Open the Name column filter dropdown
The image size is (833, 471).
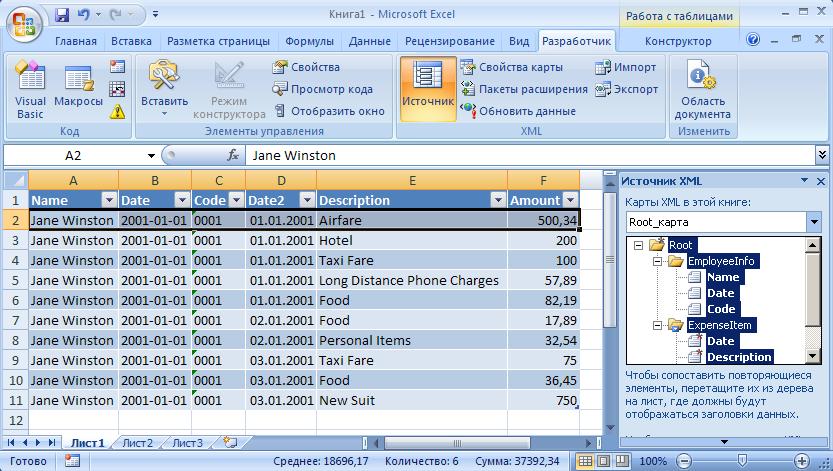pos(109,200)
